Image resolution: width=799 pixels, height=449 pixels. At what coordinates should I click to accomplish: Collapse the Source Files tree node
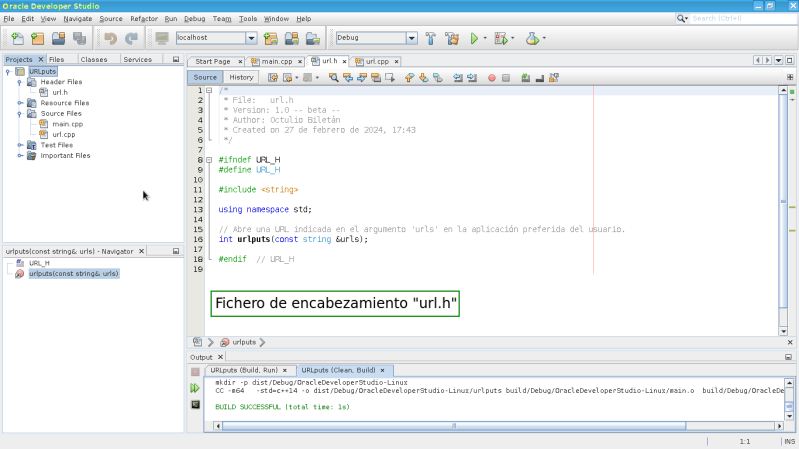click(19, 114)
